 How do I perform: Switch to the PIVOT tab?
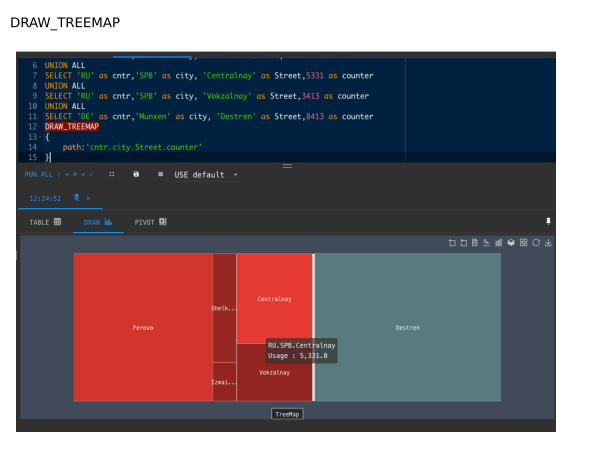149,222
